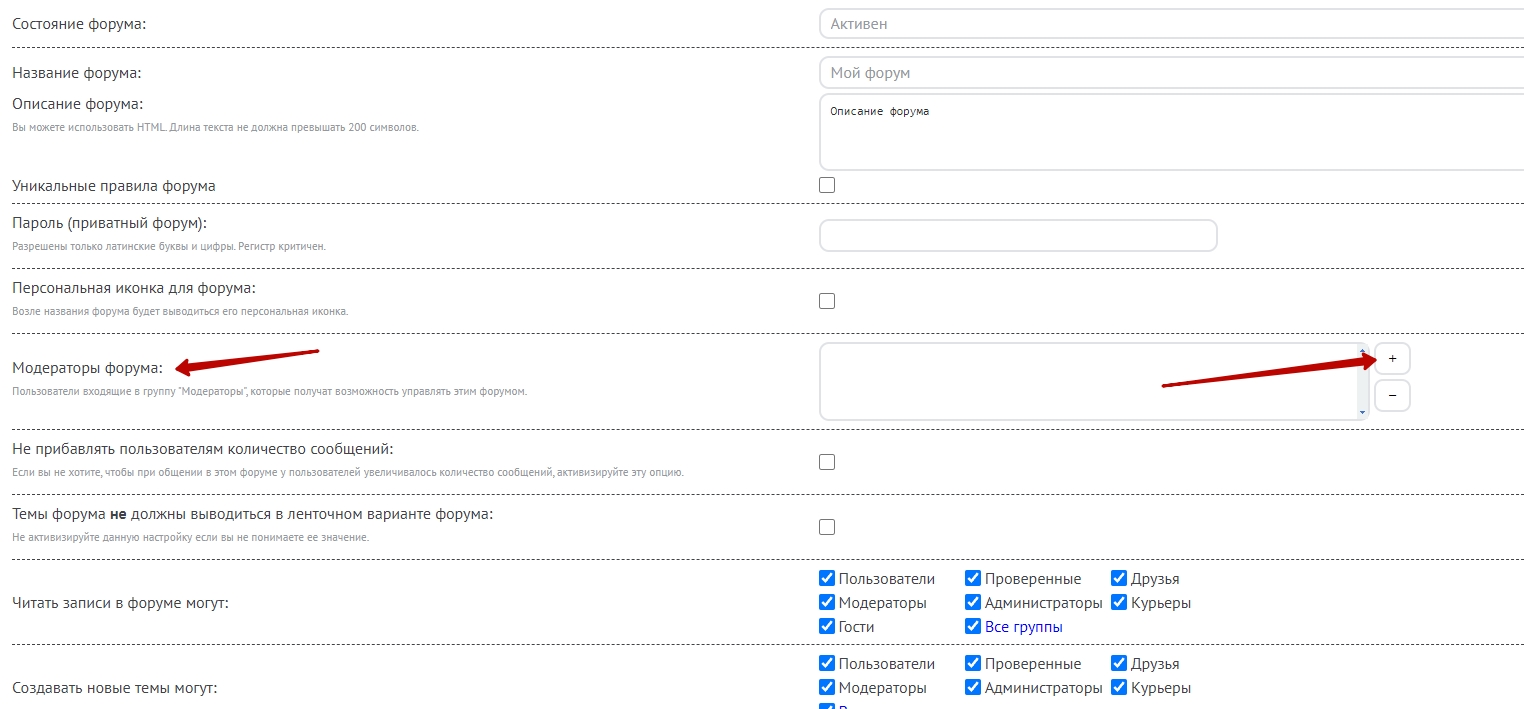The image size is (1524, 709).
Task: Enable the non-feed topics display checkbox
Action: (827, 527)
